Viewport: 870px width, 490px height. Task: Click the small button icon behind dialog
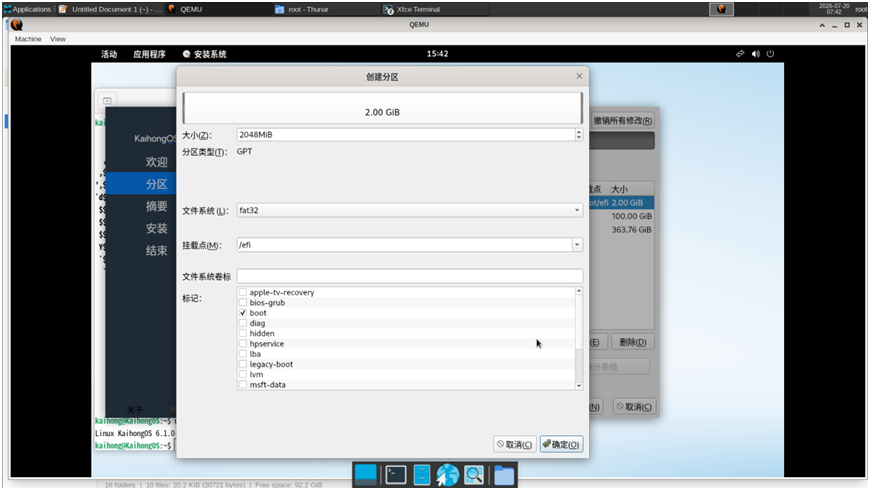coord(107,100)
